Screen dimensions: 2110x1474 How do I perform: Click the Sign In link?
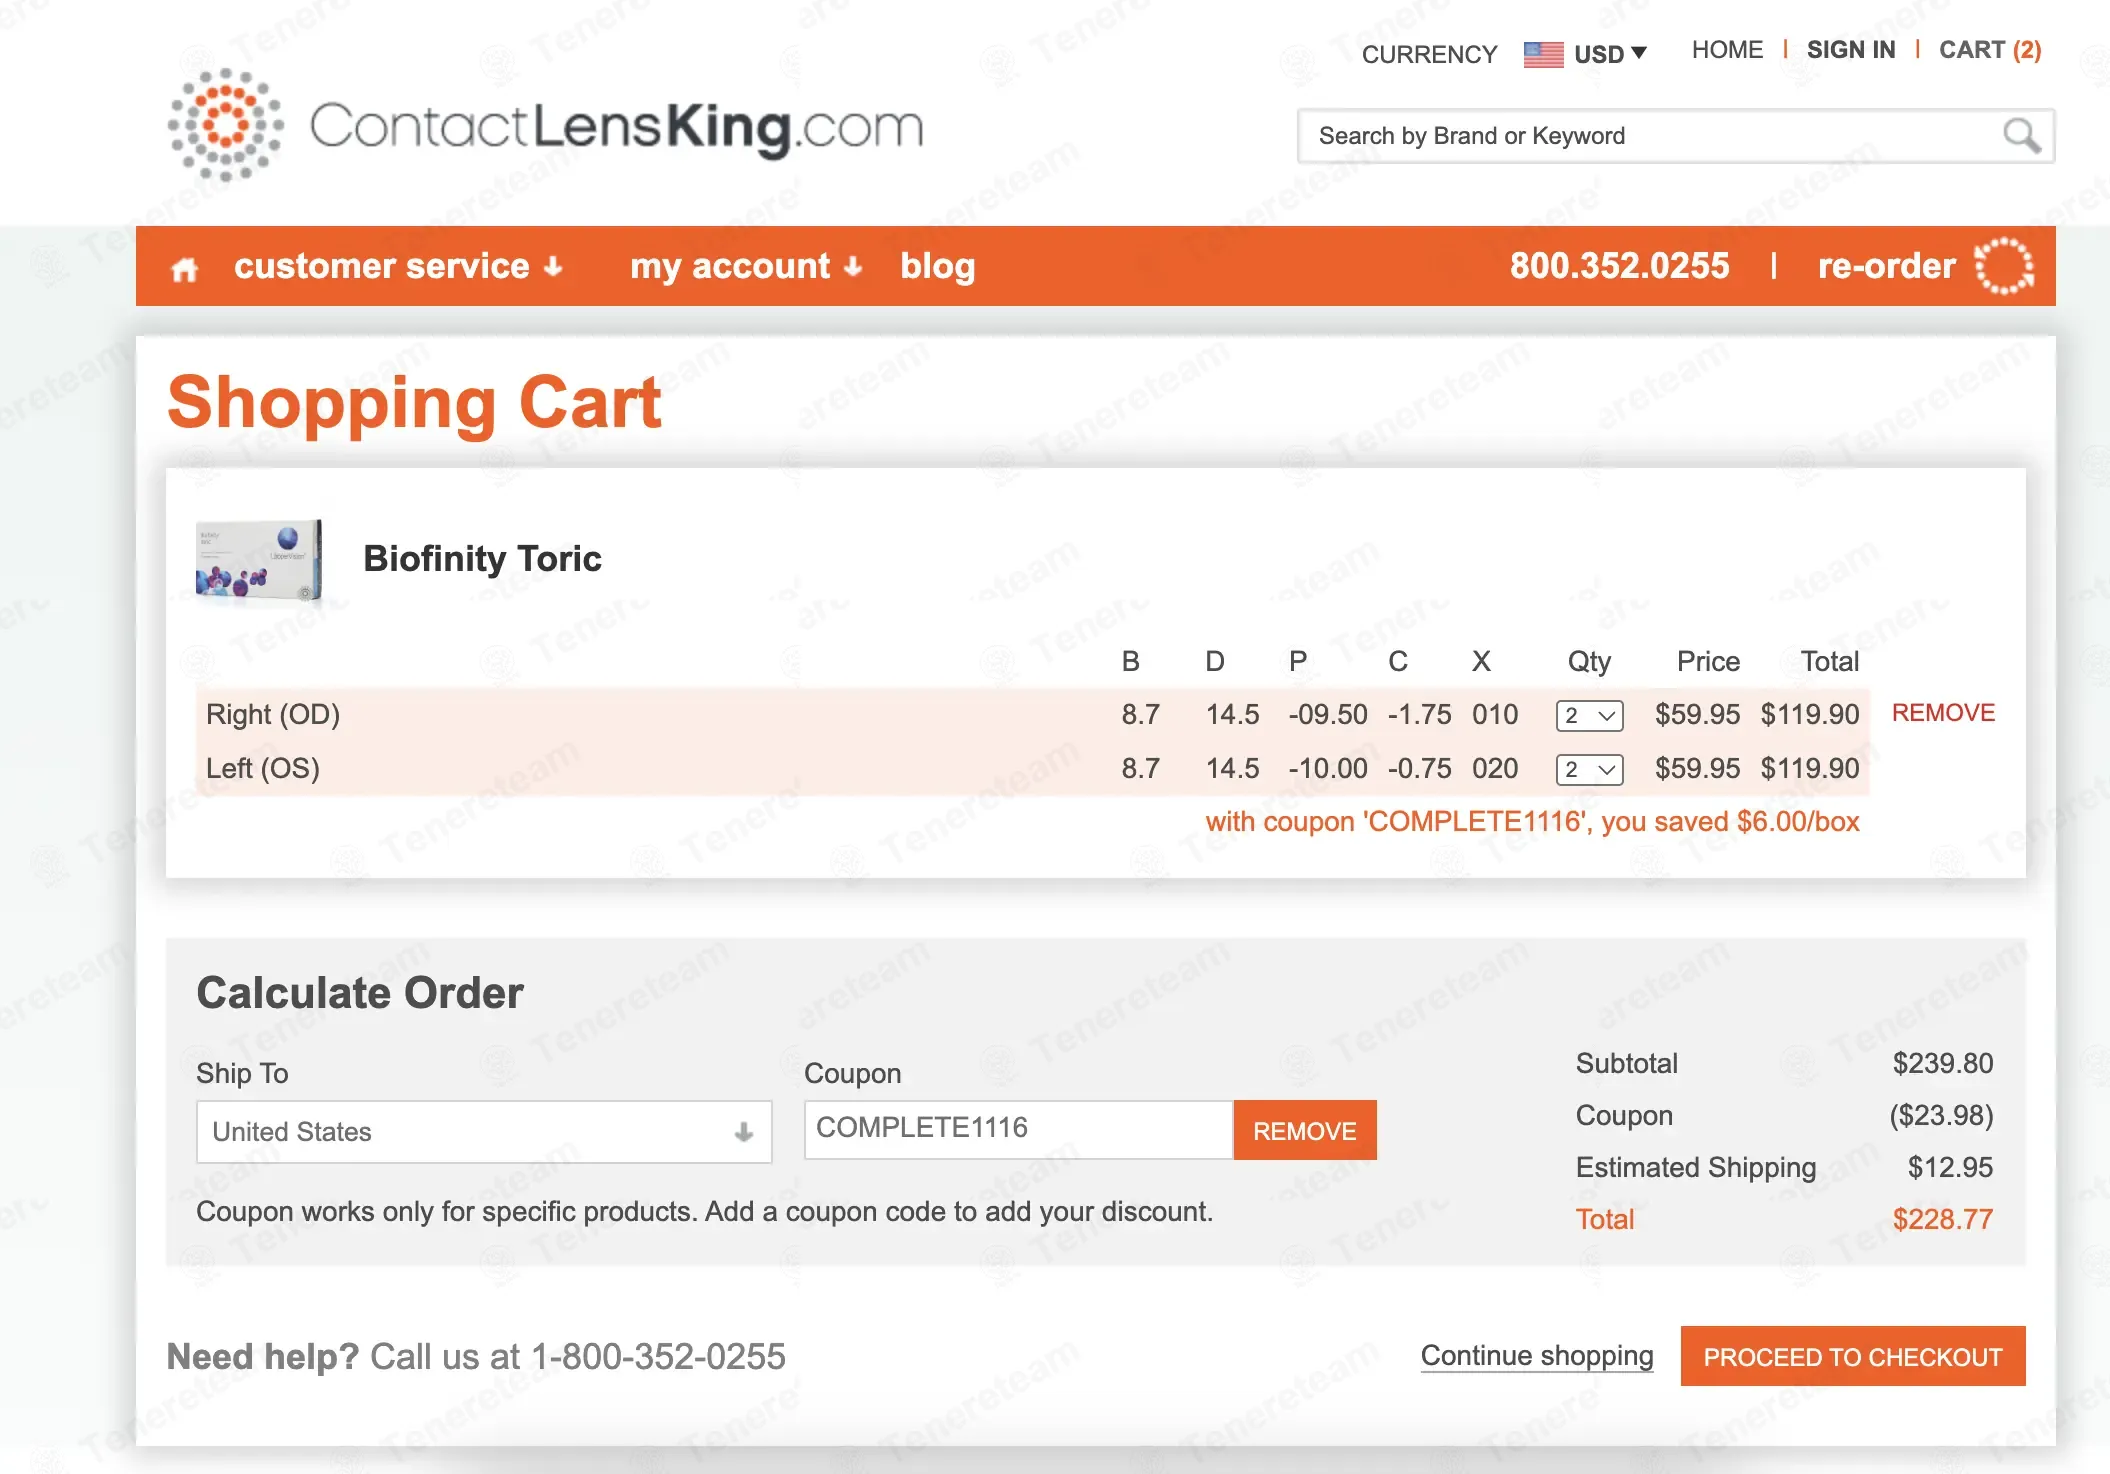(1851, 50)
